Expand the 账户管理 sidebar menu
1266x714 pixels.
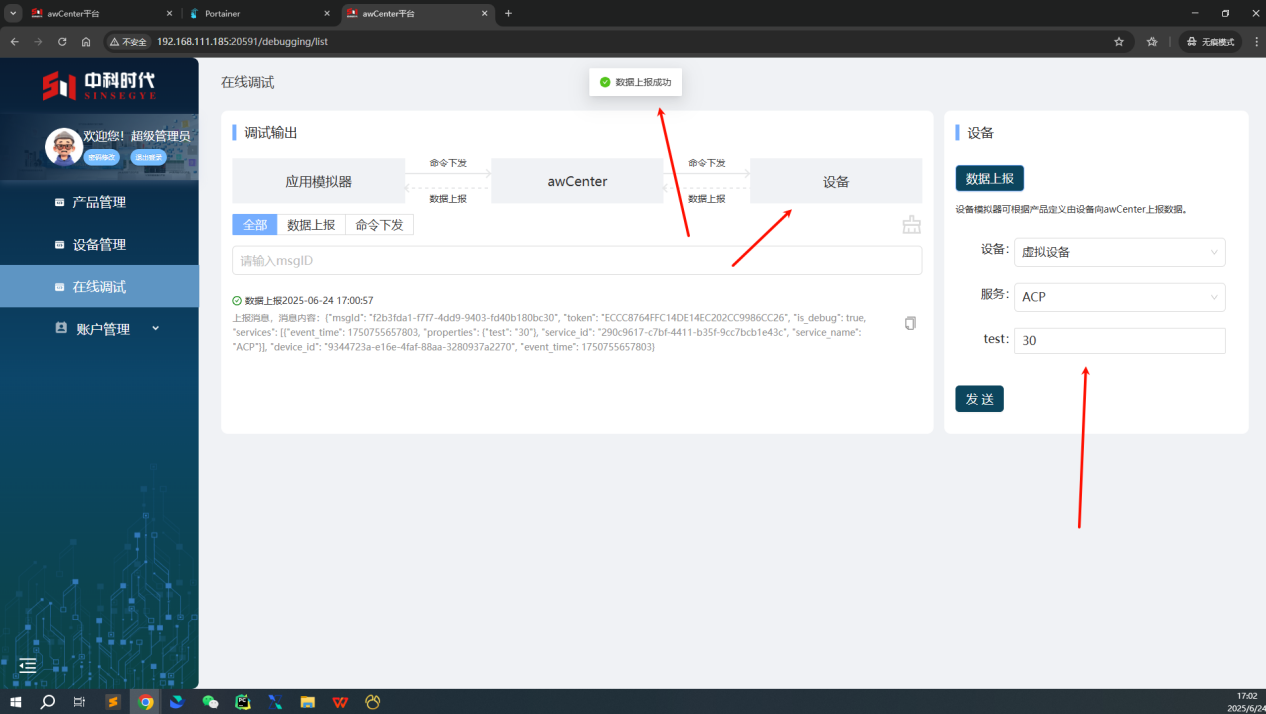104,329
